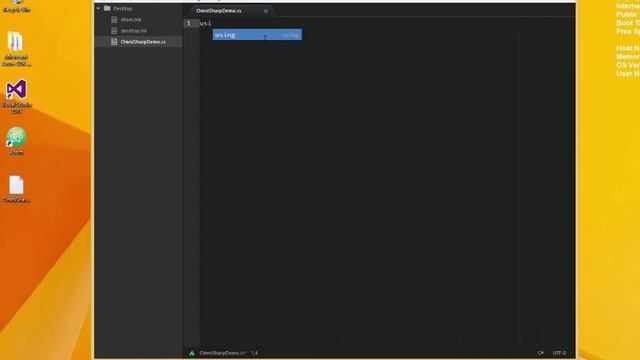Open the UTF-8 encoding selector

560,353
